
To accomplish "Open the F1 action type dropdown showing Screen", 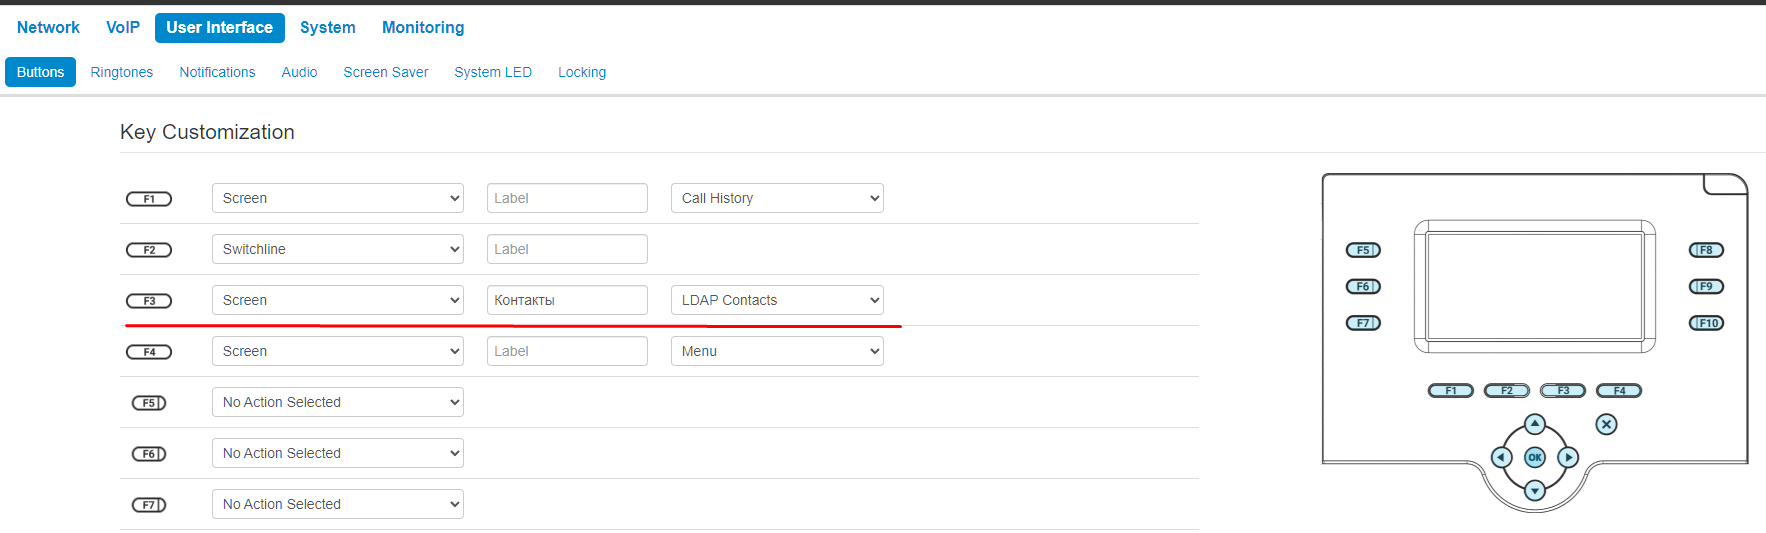I will pyautogui.click(x=338, y=198).
